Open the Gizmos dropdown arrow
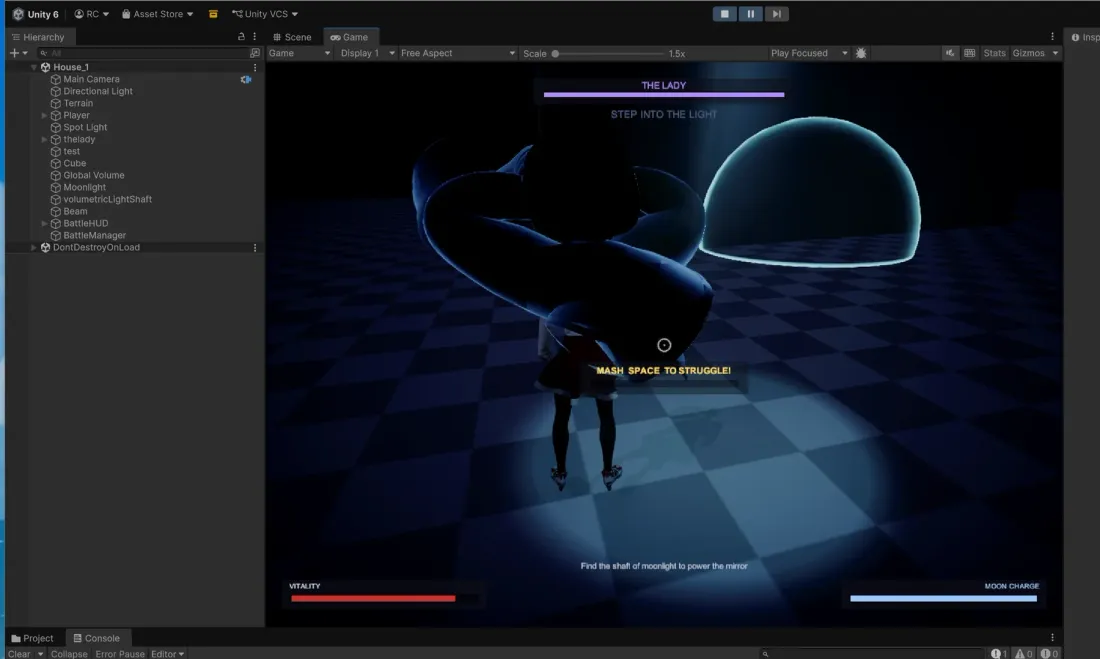Image resolution: width=1100 pixels, height=659 pixels. [x=1055, y=53]
